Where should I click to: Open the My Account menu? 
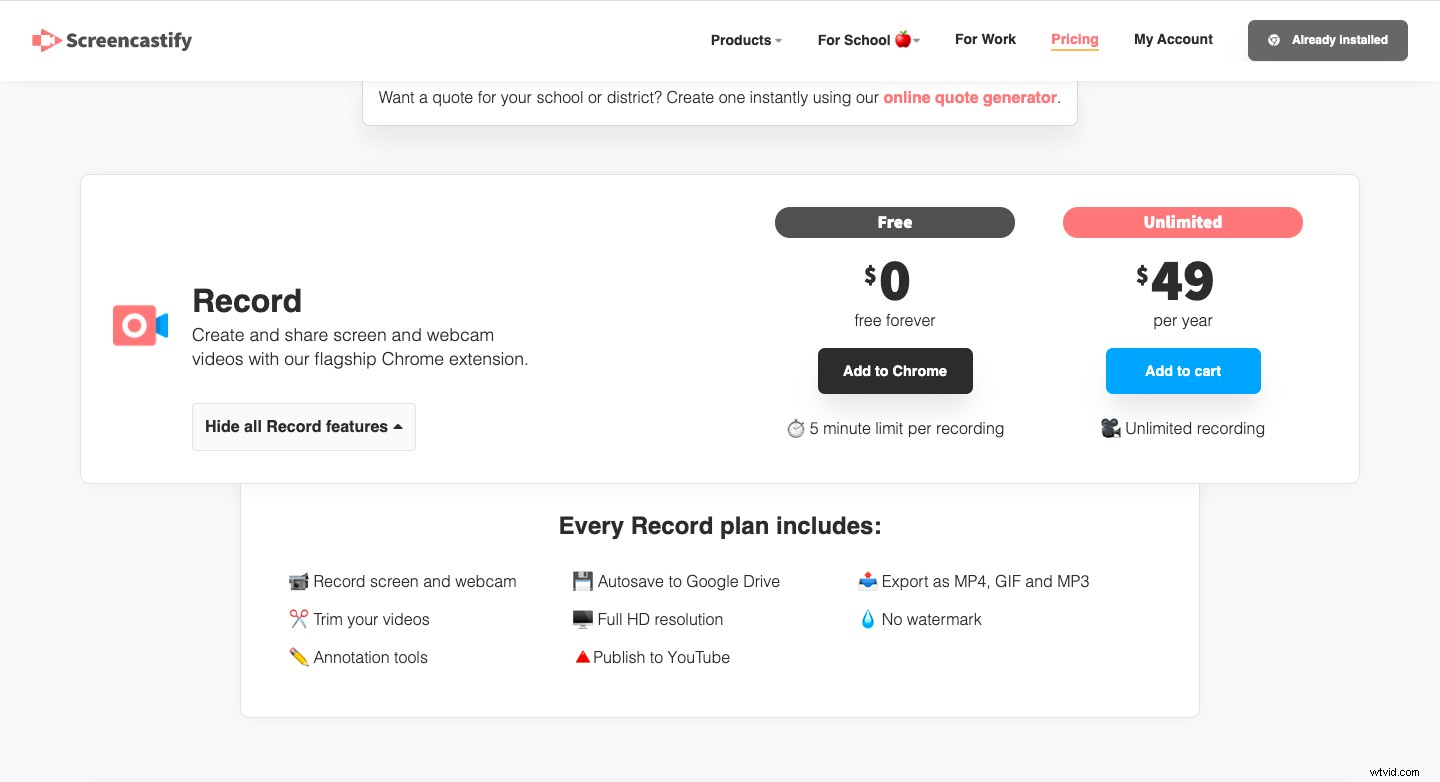point(1173,39)
